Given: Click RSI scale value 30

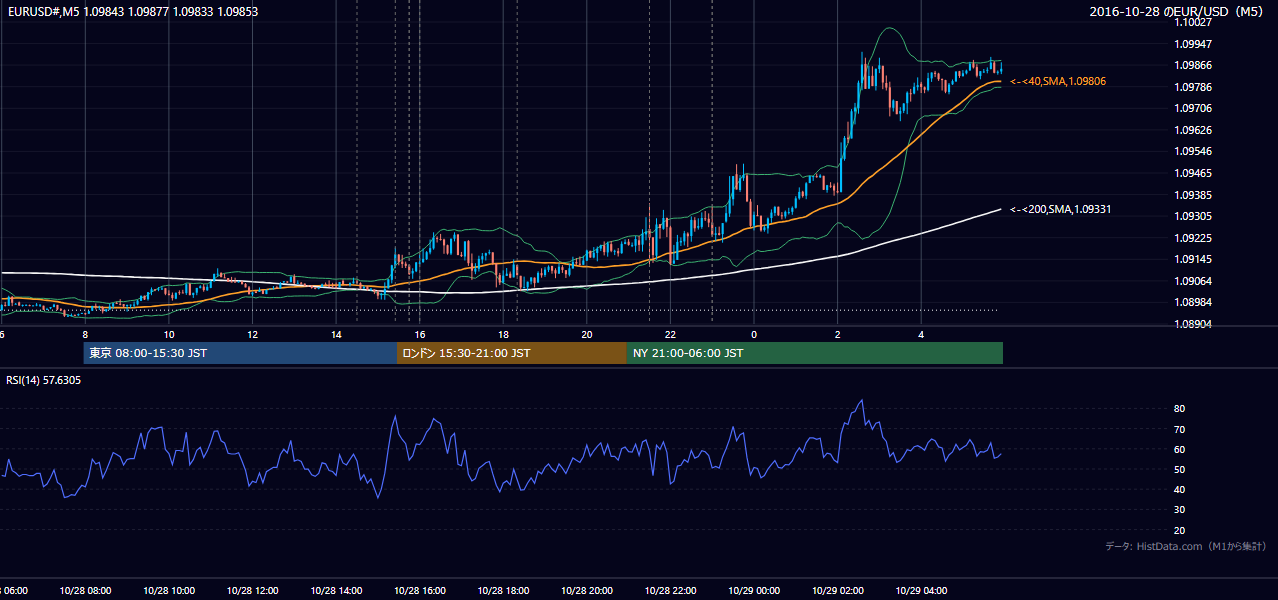Looking at the screenshot, I should 1179,510.
